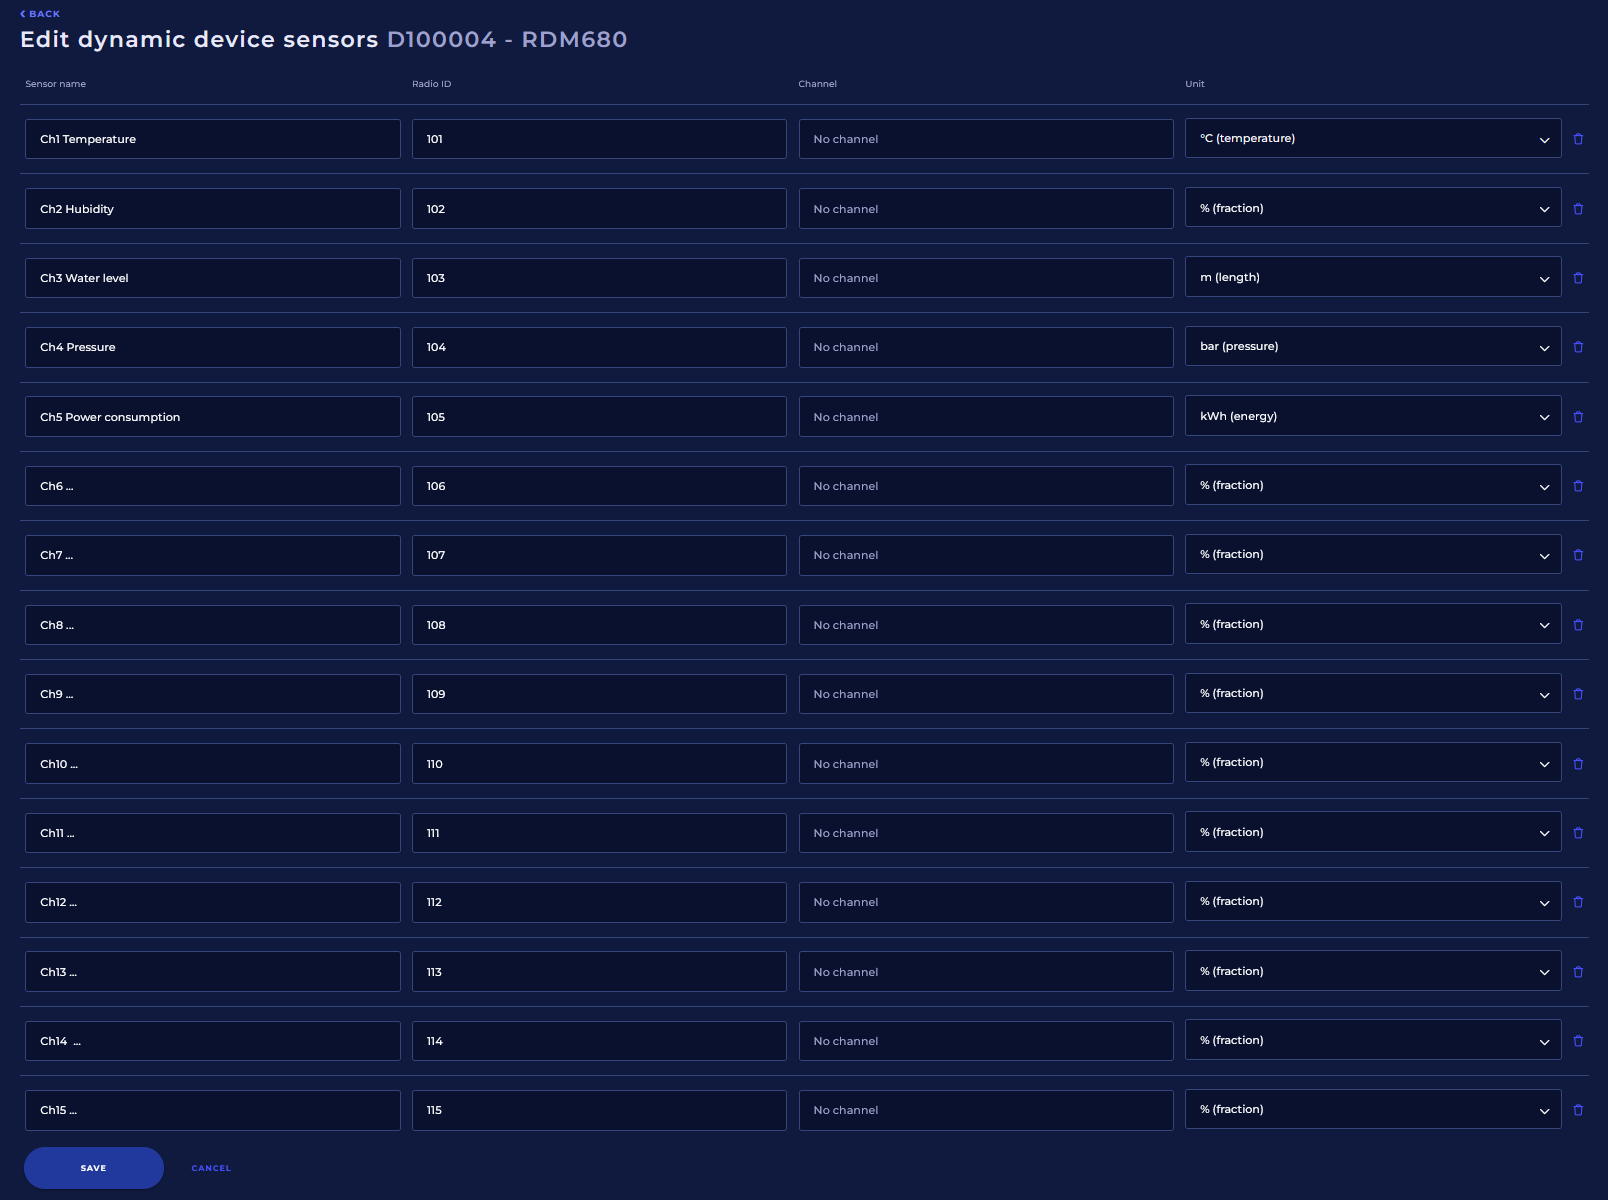Open the kWh (energy) unit dropdown
Image resolution: width=1608 pixels, height=1200 pixels.
1372,417
